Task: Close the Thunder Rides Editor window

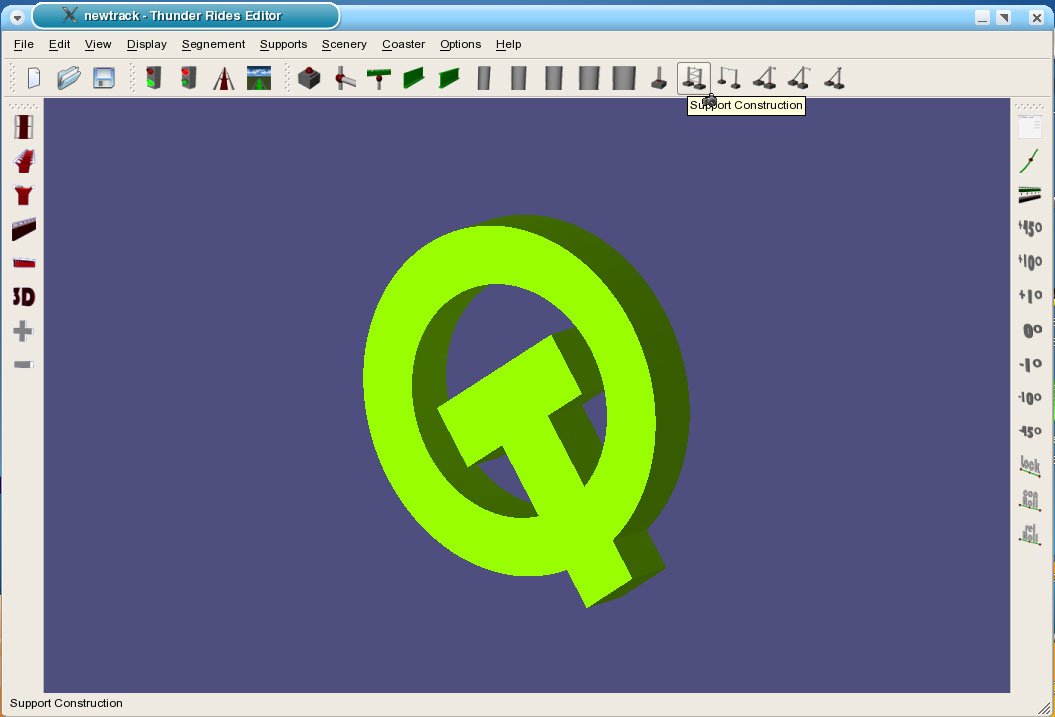Action: click(1036, 17)
